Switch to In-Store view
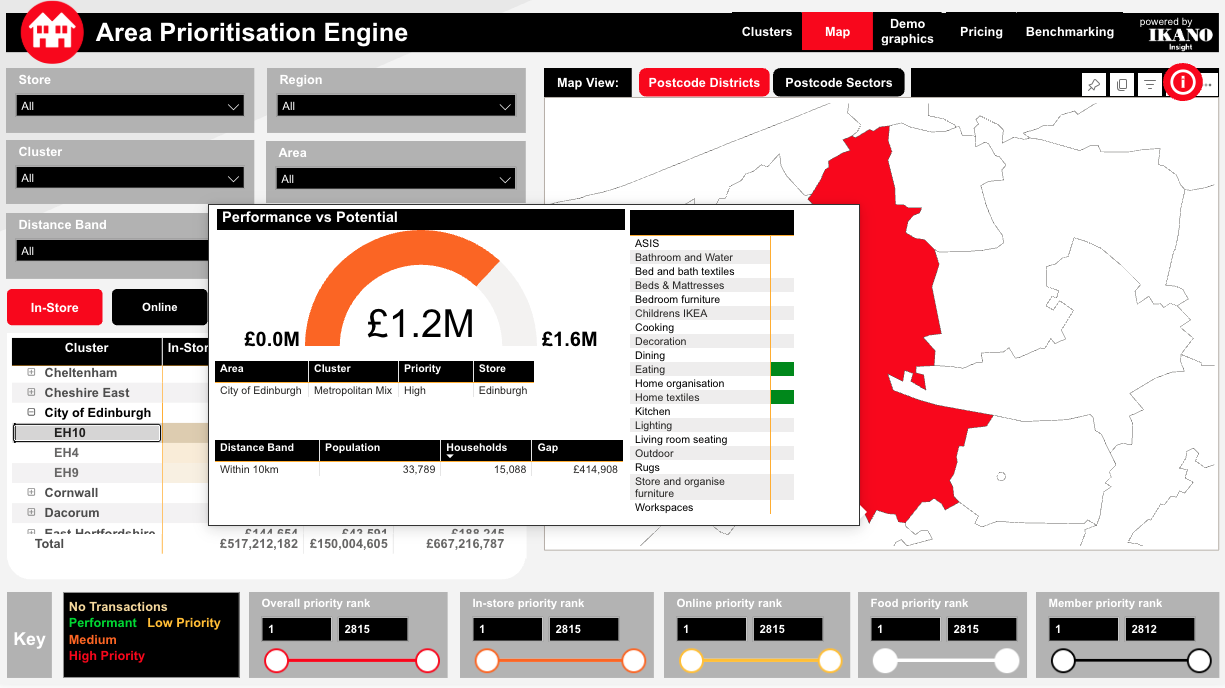The width and height of the screenshot is (1225, 688). coord(55,307)
